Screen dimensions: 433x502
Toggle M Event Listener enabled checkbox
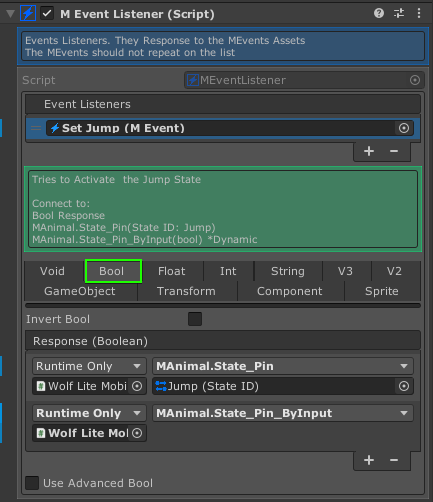pos(47,14)
